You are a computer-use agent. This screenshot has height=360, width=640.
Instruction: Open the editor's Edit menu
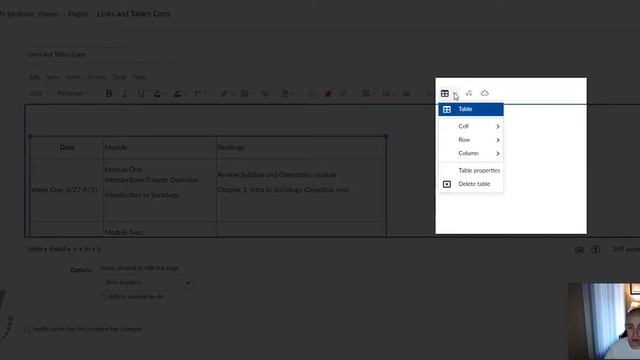(x=34, y=77)
